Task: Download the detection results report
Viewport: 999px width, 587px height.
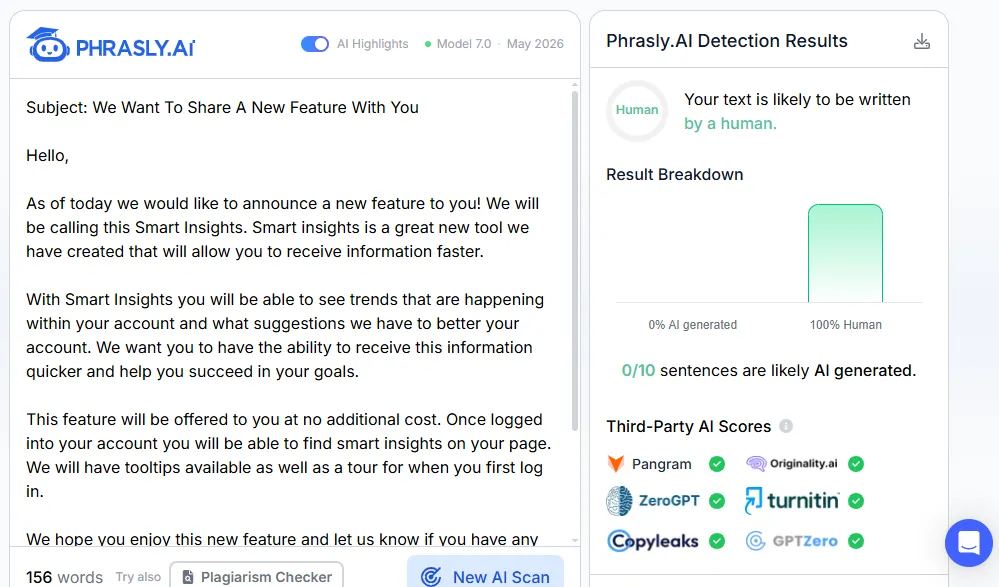Action: 921,41
